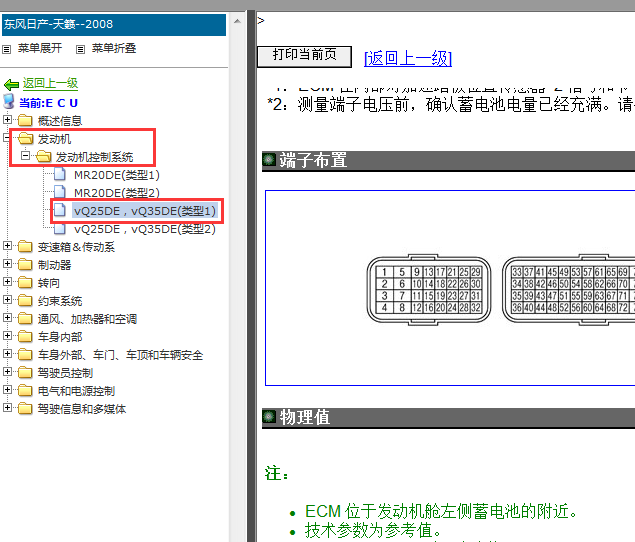Viewport: 635px width, 542px height.
Task: Open the [返回上一级] link in content pane
Action: pos(408,58)
